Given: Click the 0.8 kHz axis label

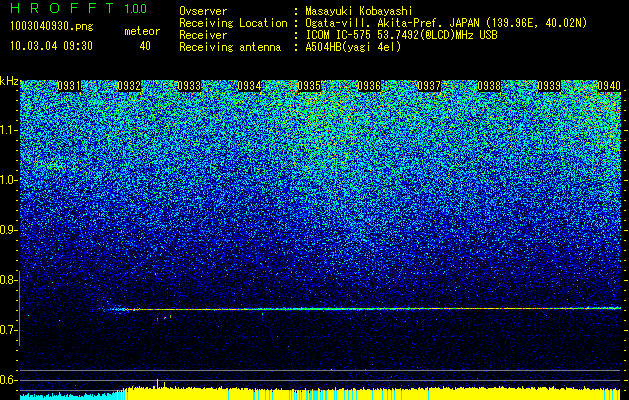Looking at the screenshot, I should coord(8,280).
